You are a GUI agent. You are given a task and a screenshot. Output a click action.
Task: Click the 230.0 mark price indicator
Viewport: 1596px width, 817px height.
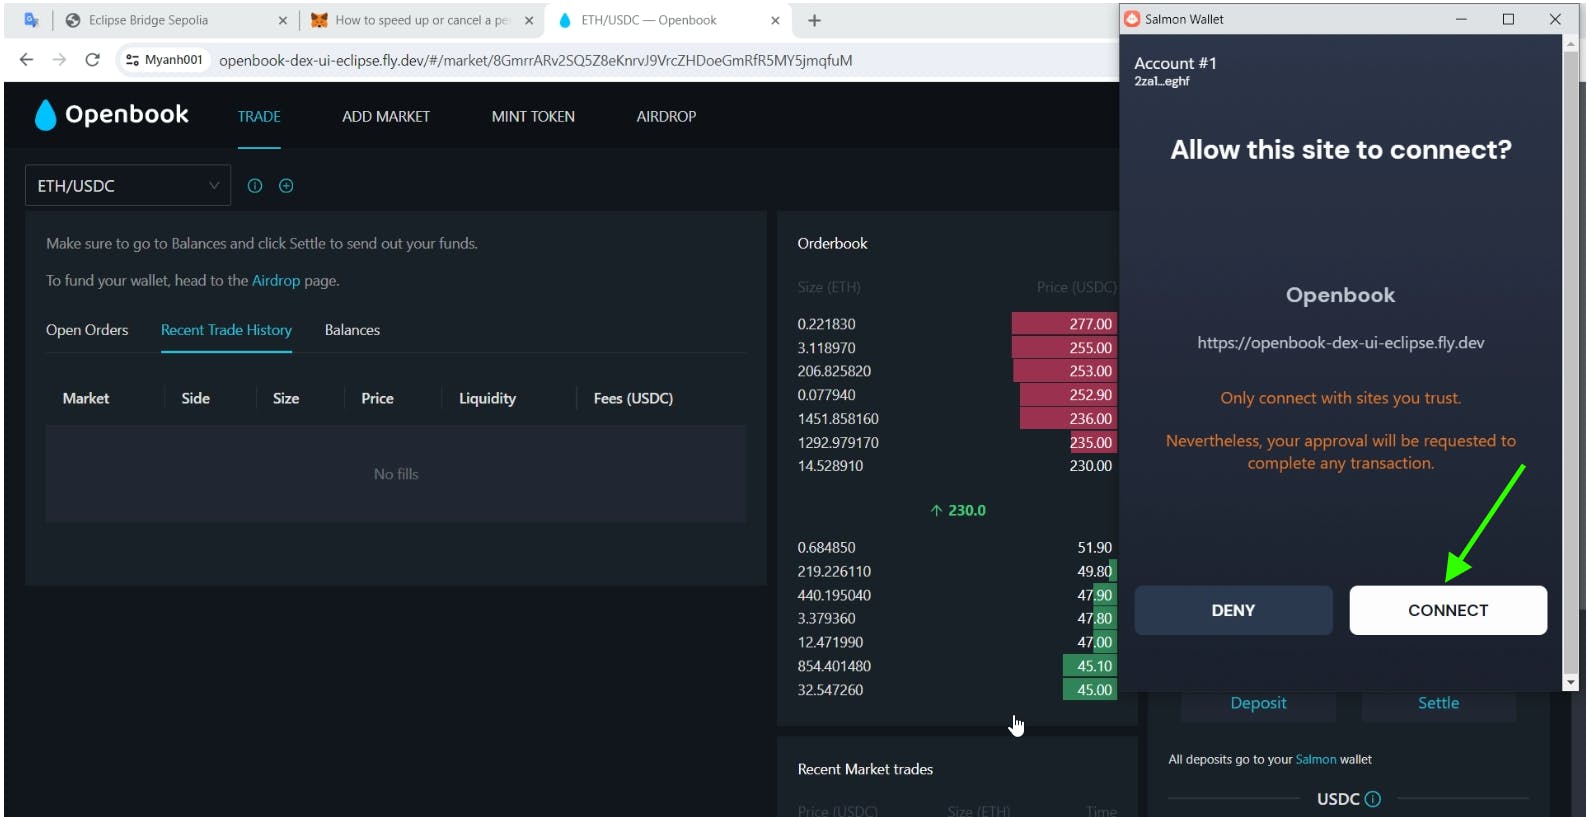click(x=958, y=510)
